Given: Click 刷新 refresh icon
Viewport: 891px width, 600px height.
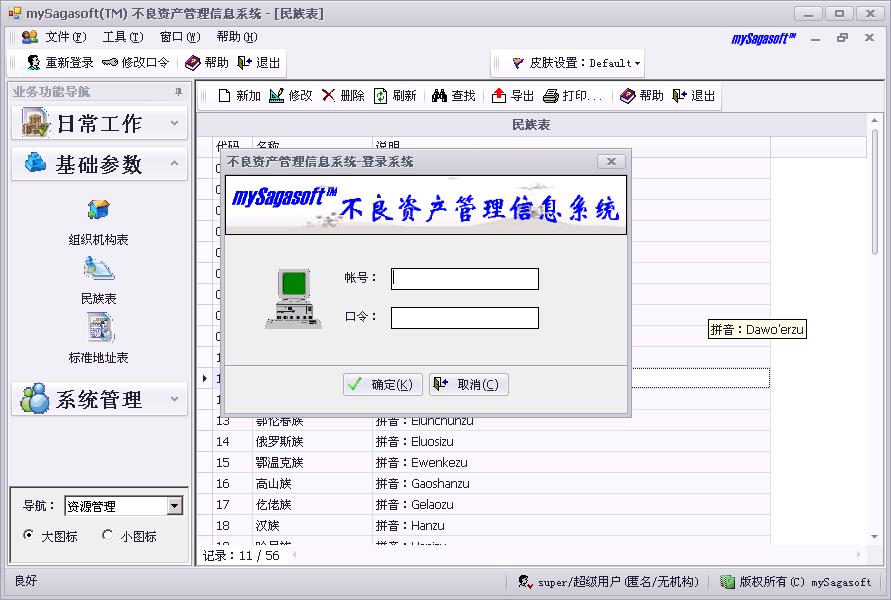Looking at the screenshot, I should (x=380, y=95).
